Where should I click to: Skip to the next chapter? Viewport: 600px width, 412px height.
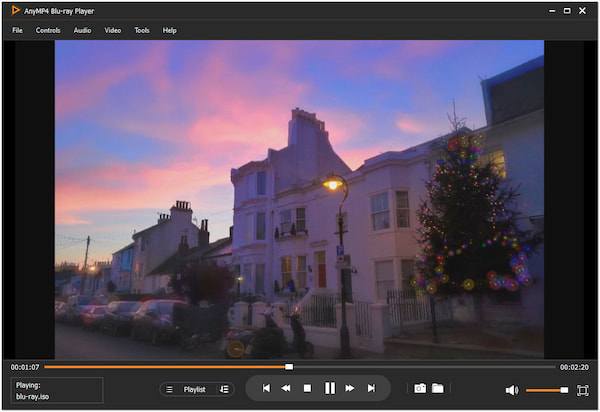tap(371, 388)
